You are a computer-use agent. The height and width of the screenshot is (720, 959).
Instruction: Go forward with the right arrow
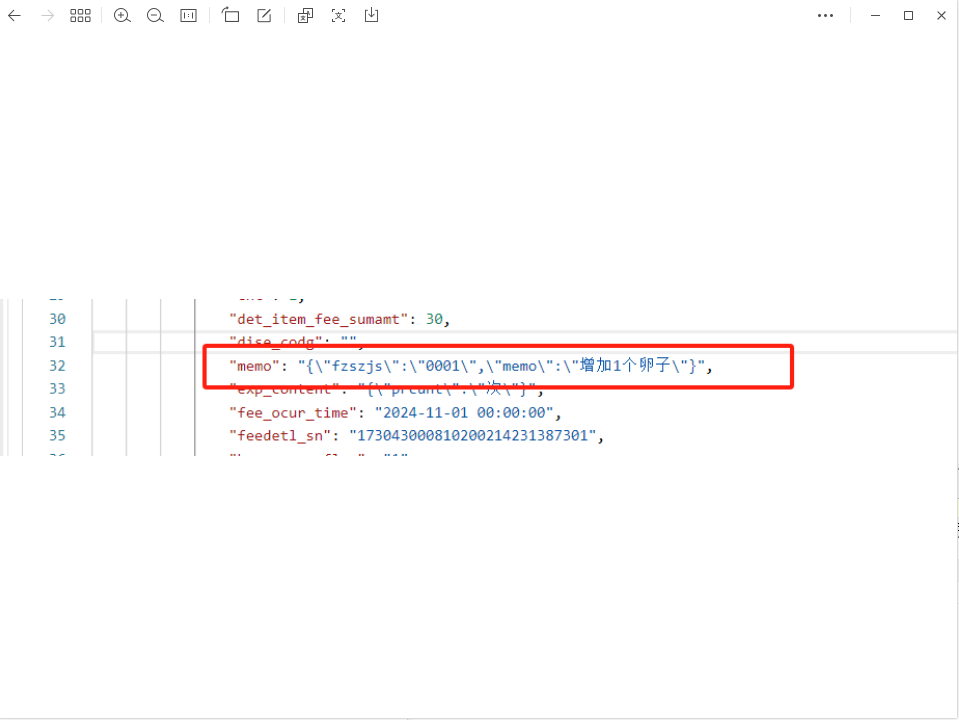47,16
